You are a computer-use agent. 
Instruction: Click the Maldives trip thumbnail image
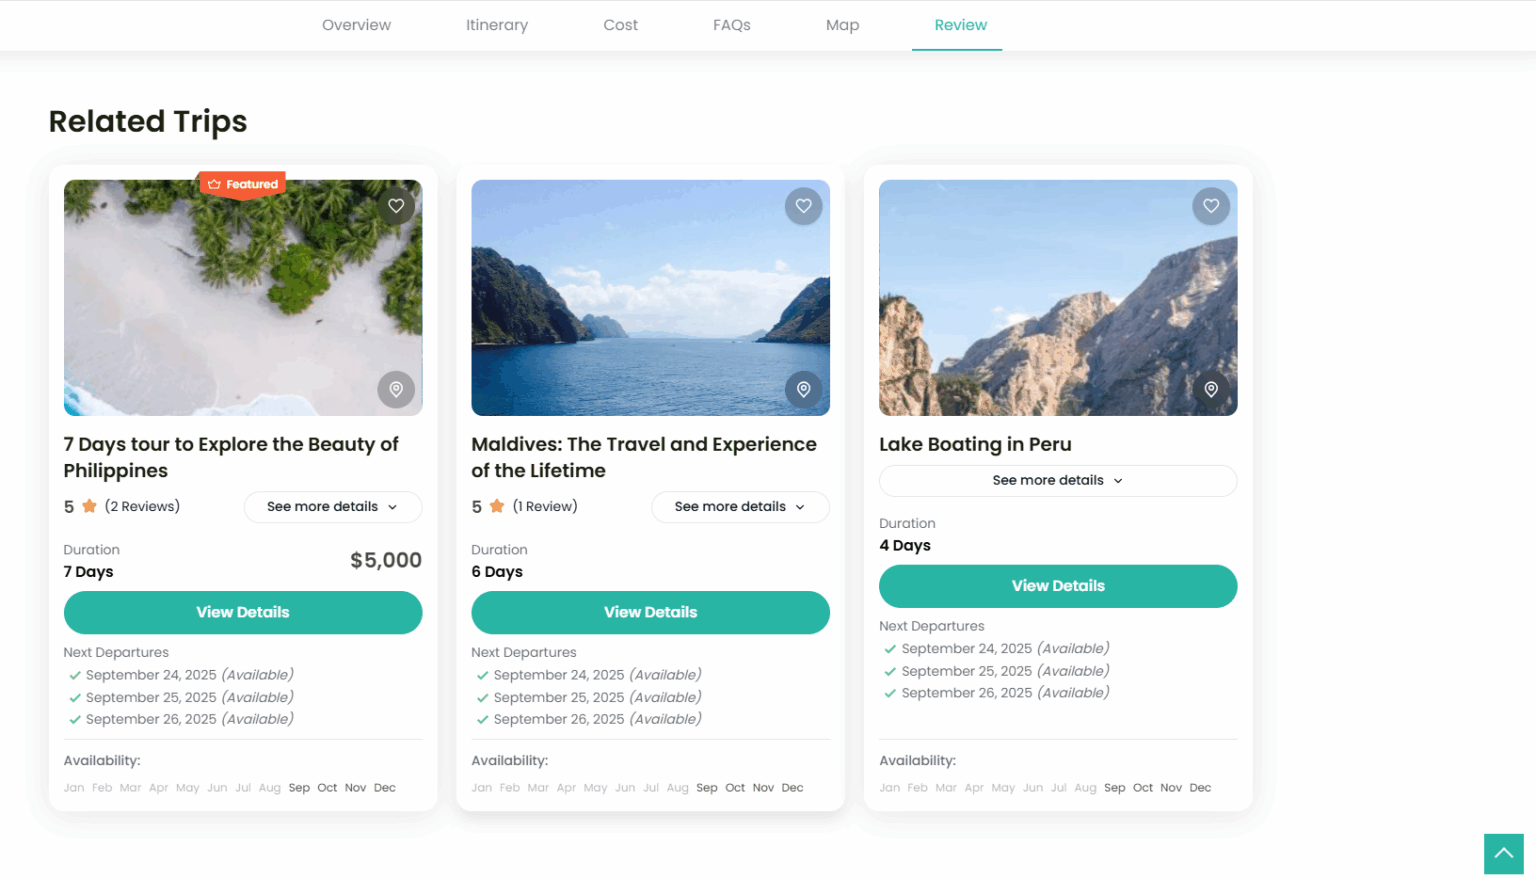tap(650, 297)
